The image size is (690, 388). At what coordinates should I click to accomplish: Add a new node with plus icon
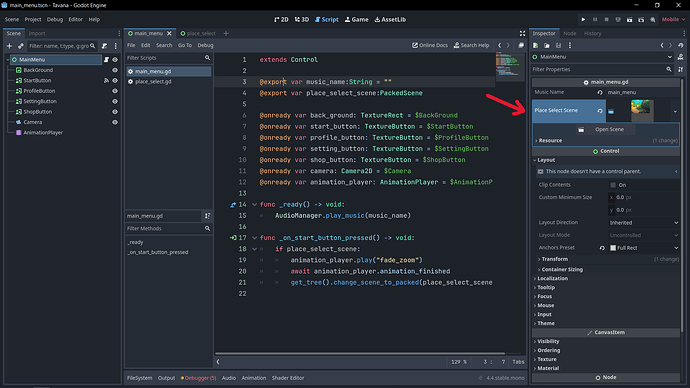pyautogui.click(x=9, y=46)
